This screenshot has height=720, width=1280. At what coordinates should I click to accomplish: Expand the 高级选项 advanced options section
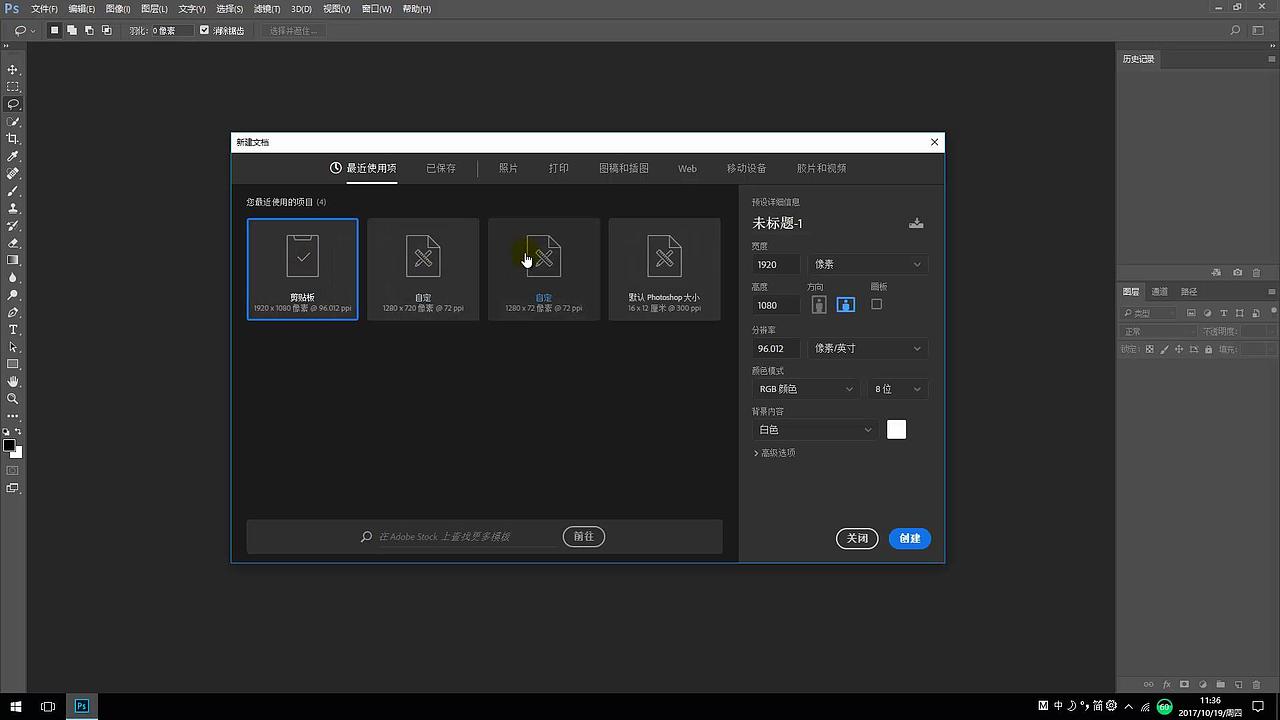(x=775, y=453)
